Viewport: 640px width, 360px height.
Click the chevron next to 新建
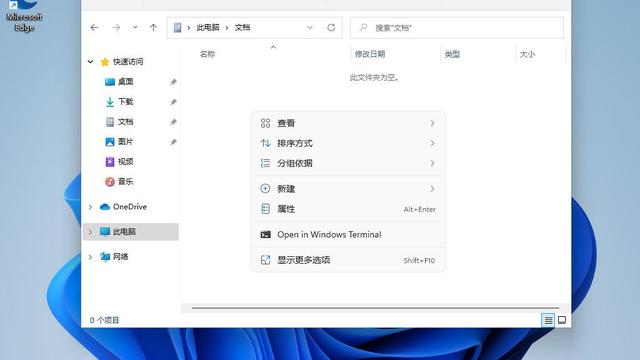pyautogui.click(x=432, y=189)
